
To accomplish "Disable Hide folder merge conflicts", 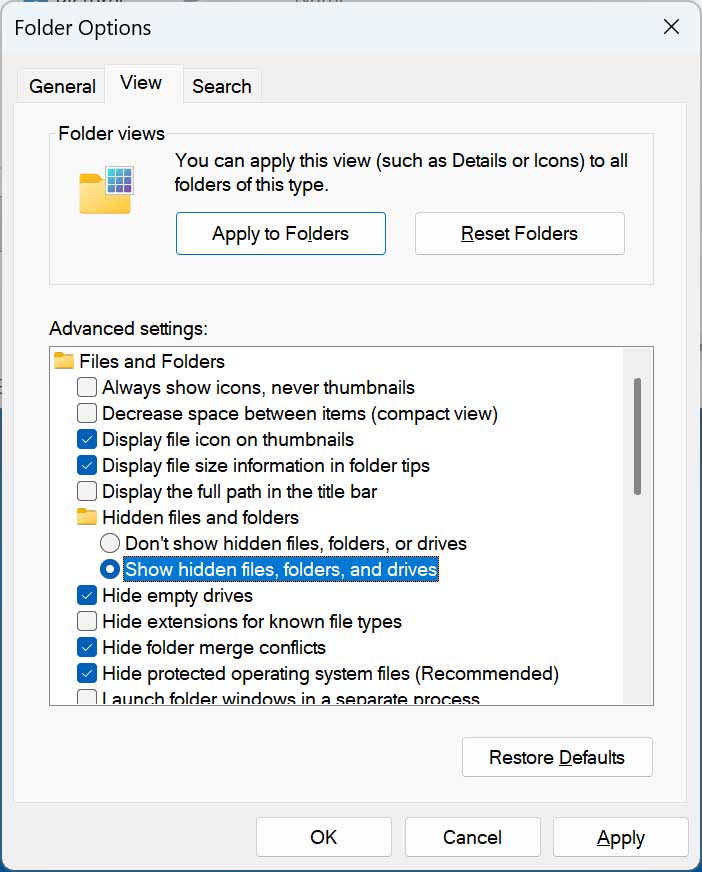I will (x=87, y=647).
